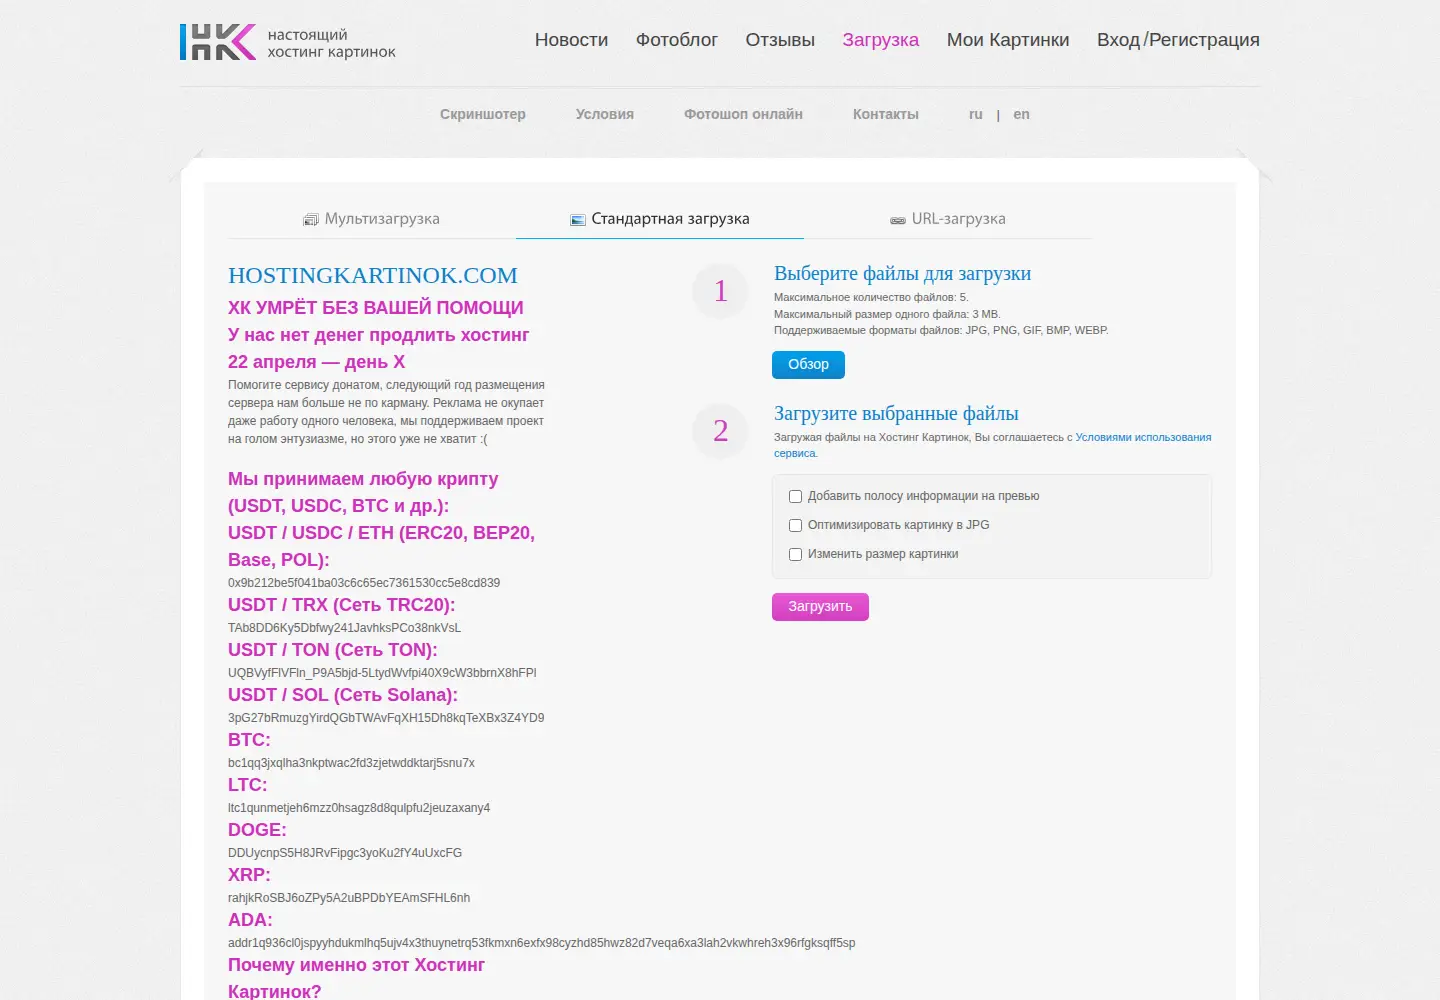Open Скриншотер link
This screenshot has width=1440, height=1000.
(483, 114)
